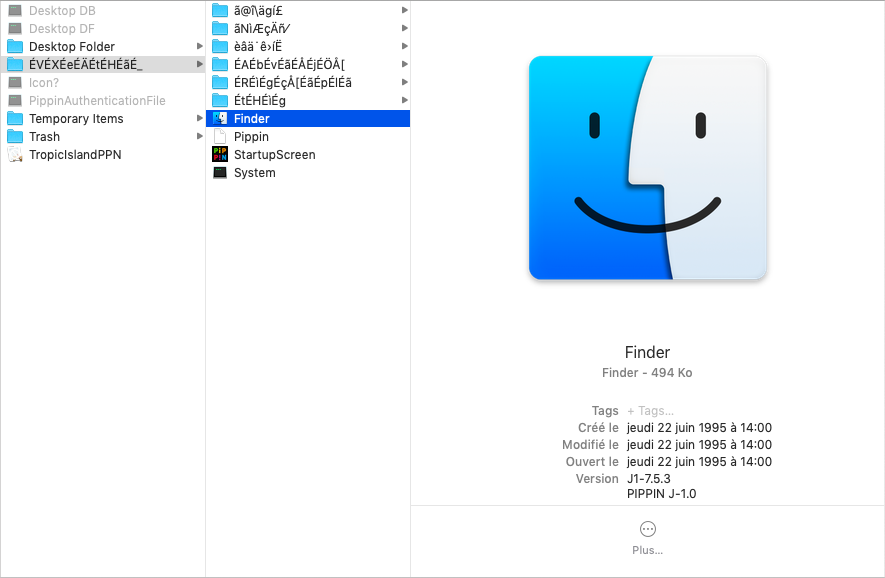
Task: Click the TropicIslandPPN application icon
Action: pos(15,155)
